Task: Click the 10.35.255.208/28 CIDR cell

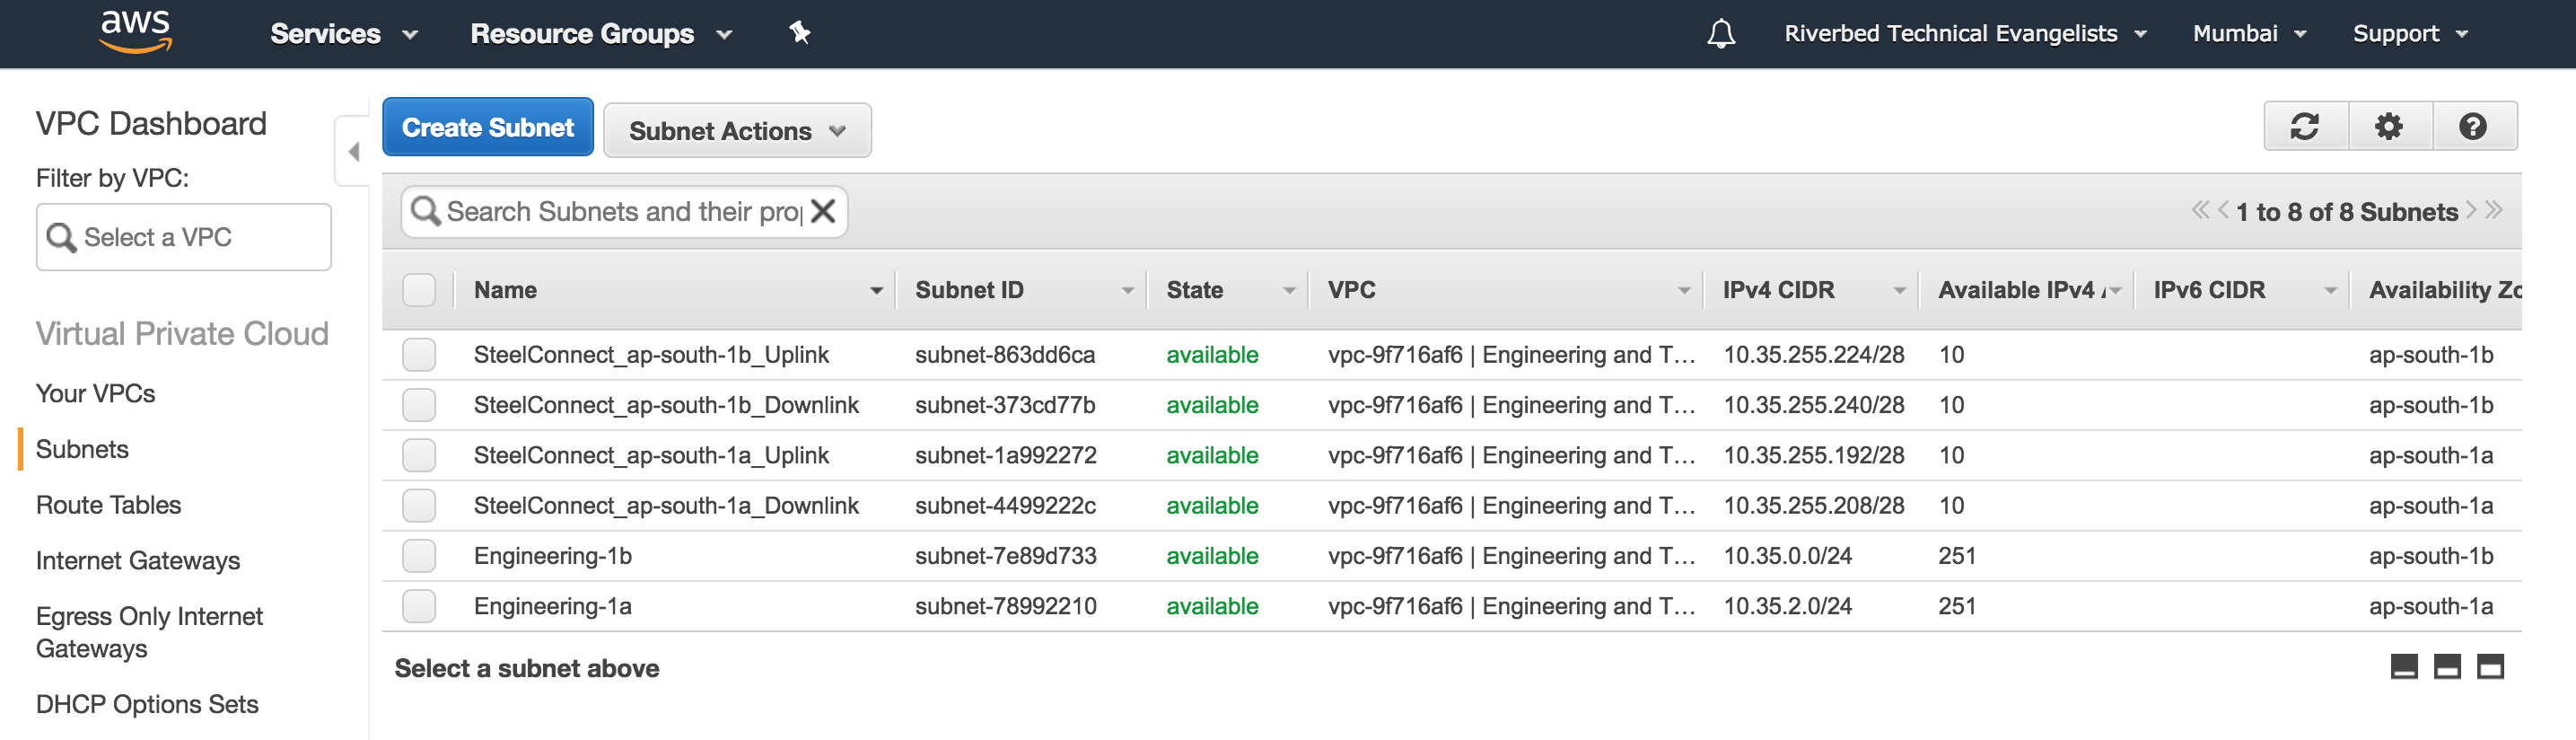Action: coord(1814,506)
